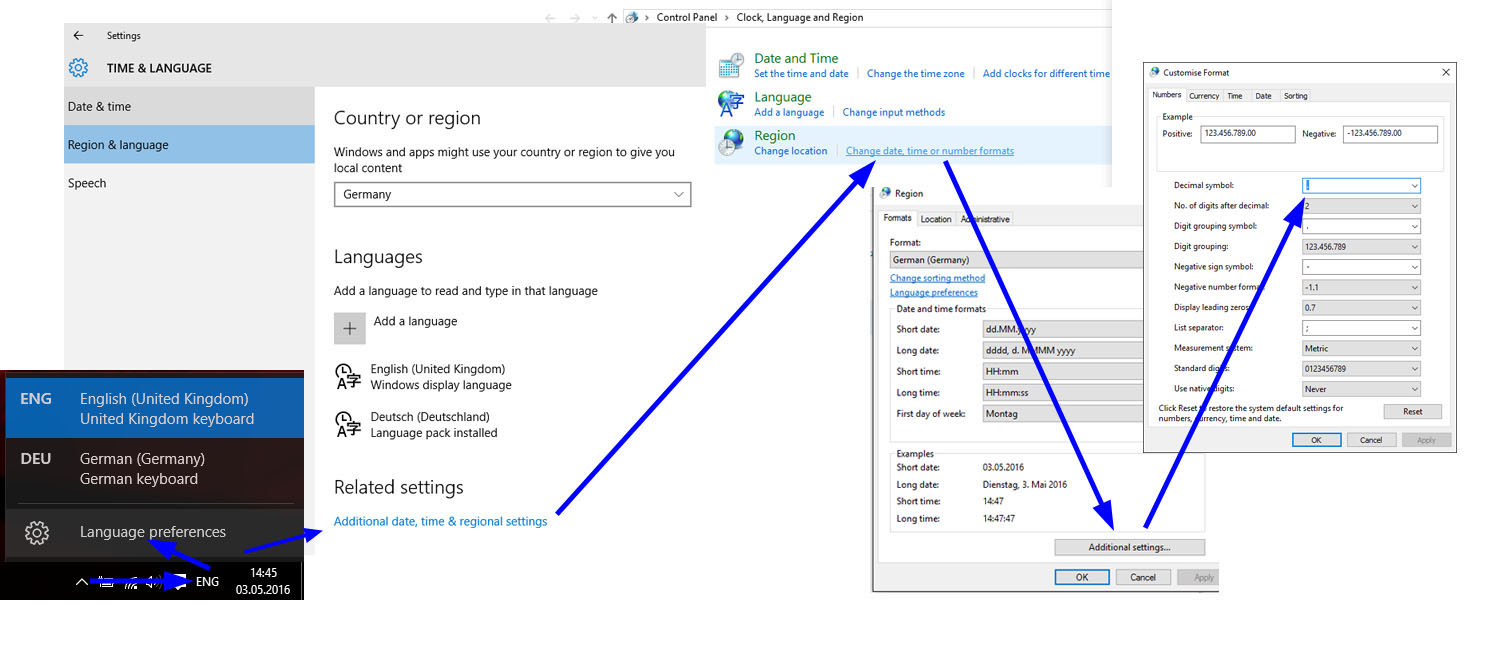
Task: Select the Numbers tab
Action: tap(1167, 95)
